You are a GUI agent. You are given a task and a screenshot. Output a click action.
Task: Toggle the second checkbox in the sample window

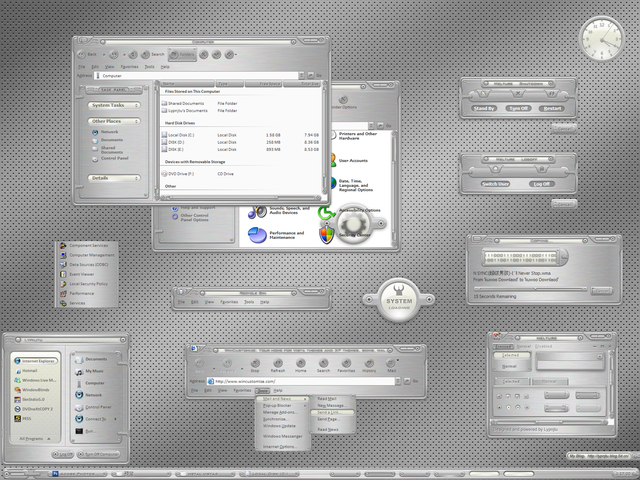[508, 396]
